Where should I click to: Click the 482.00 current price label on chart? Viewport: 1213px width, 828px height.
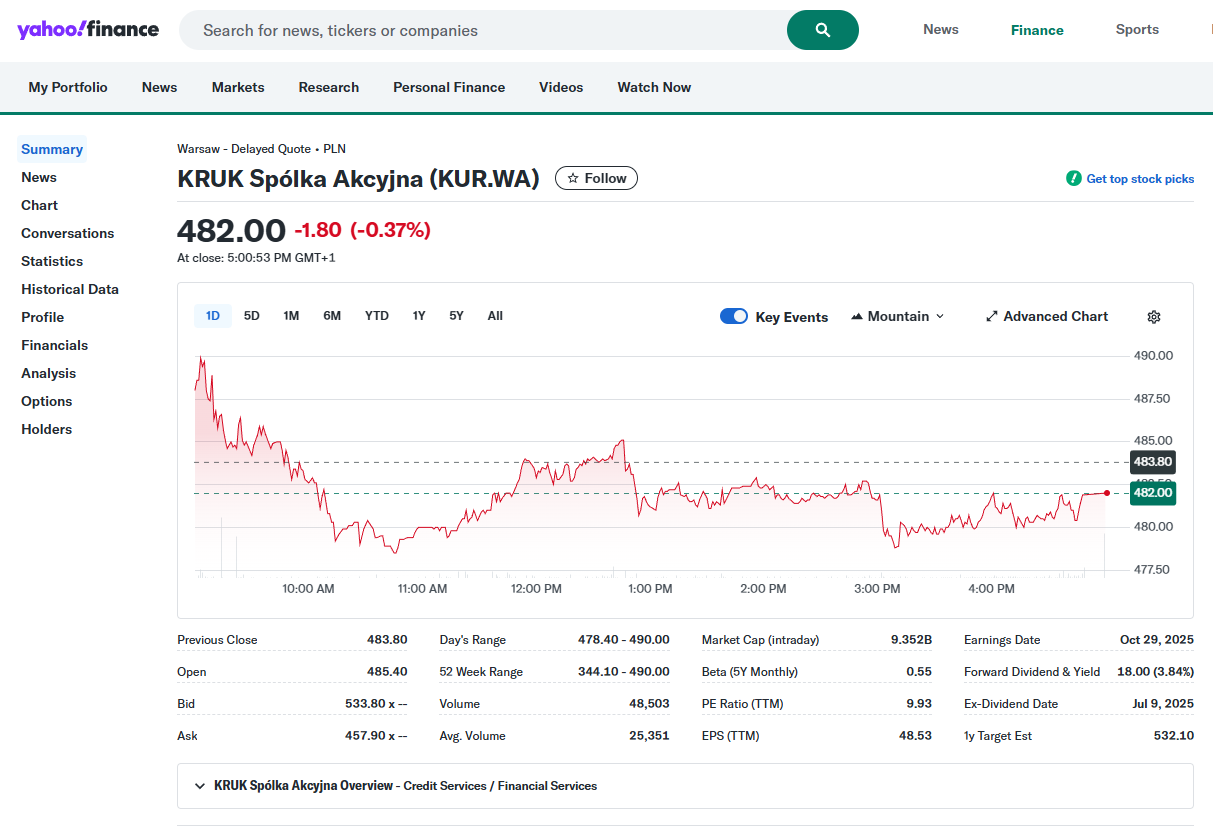(x=1152, y=493)
